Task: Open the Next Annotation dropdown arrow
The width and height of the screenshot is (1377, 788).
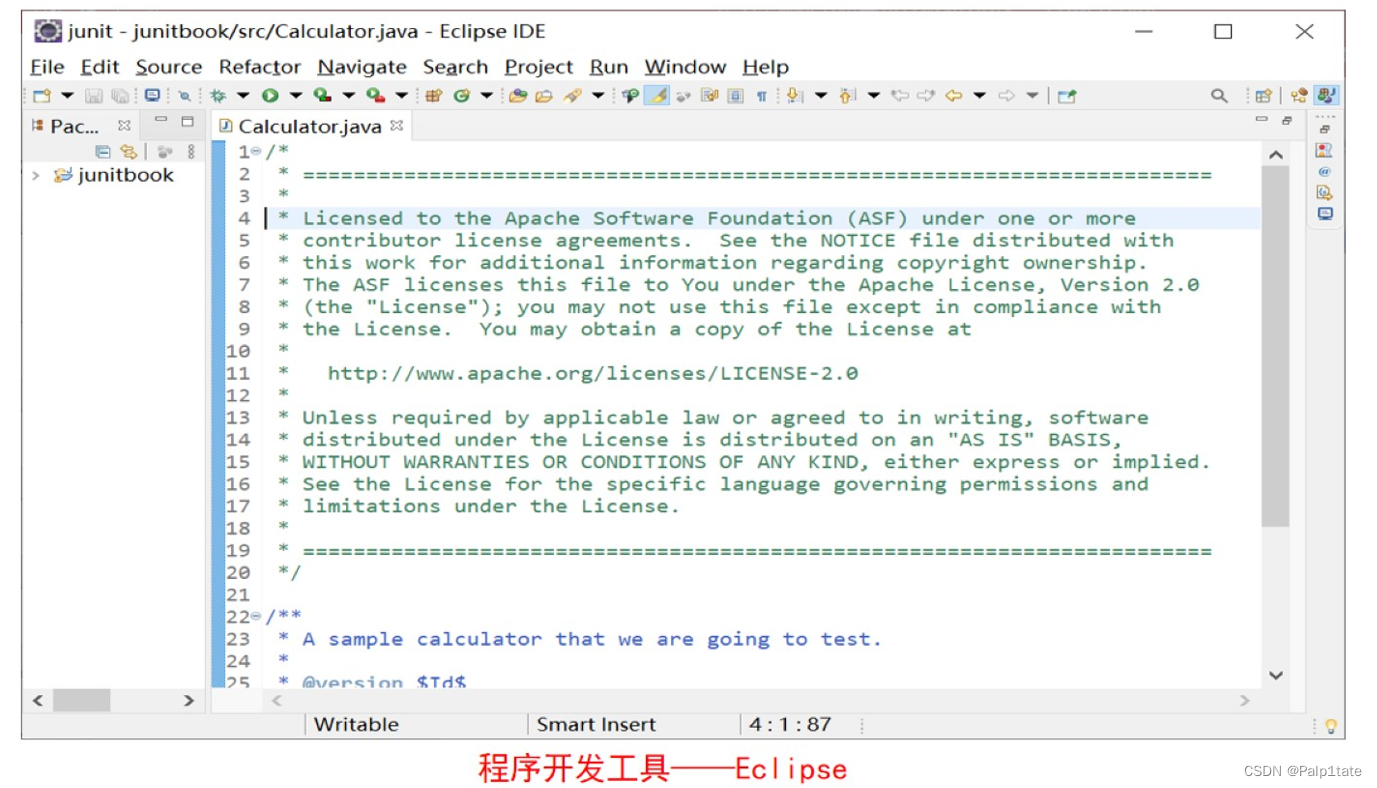Action: (820, 96)
